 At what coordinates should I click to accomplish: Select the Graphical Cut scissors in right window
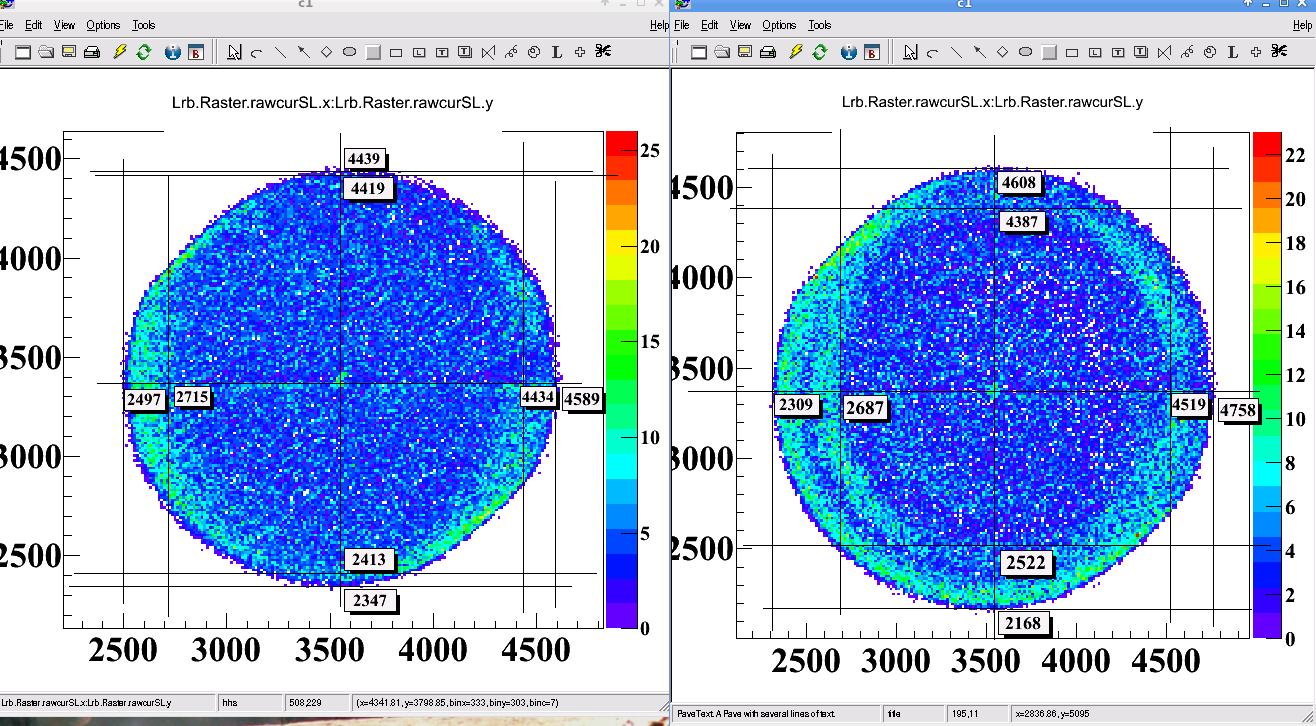pyautogui.click(x=1279, y=52)
